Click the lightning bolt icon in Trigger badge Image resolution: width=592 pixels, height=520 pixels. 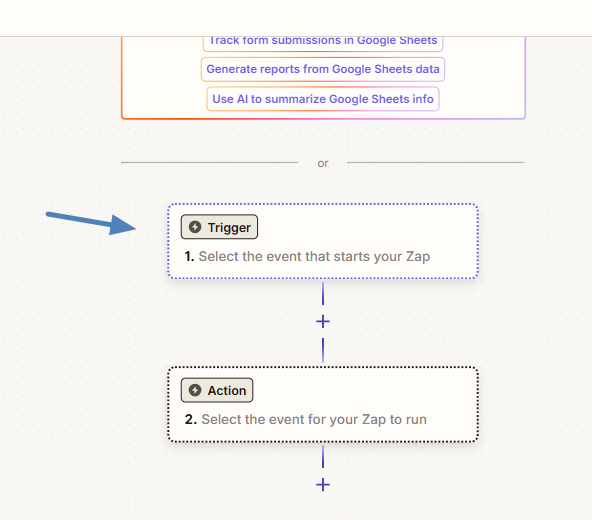(x=195, y=227)
